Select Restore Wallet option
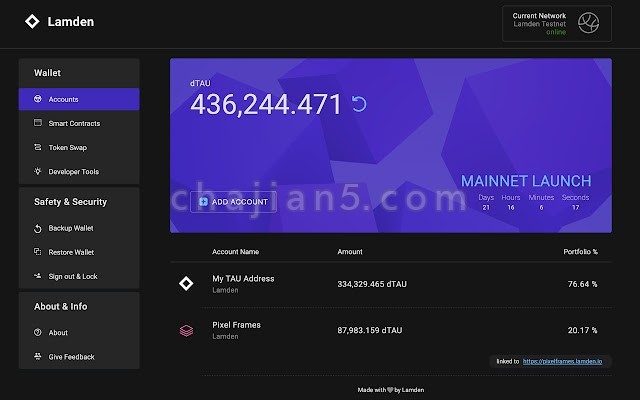The width and height of the screenshot is (640, 400). pos(79,252)
